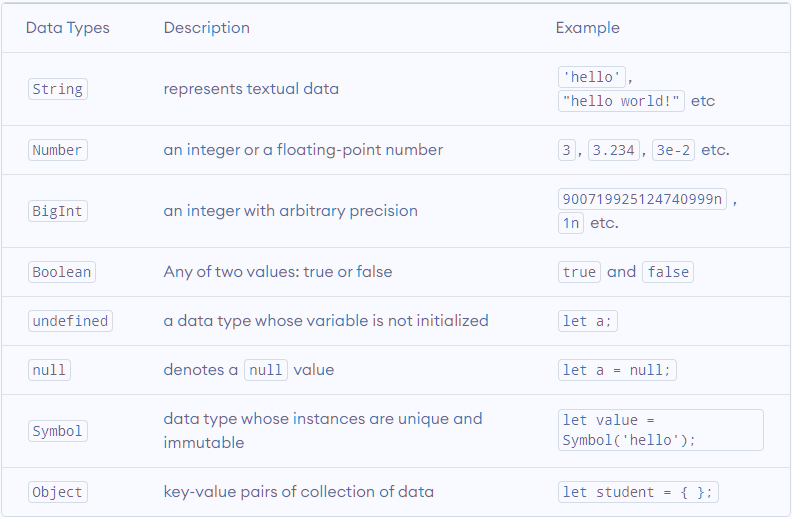
Task: Click the 3e-2 example snippet
Action: pos(673,150)
